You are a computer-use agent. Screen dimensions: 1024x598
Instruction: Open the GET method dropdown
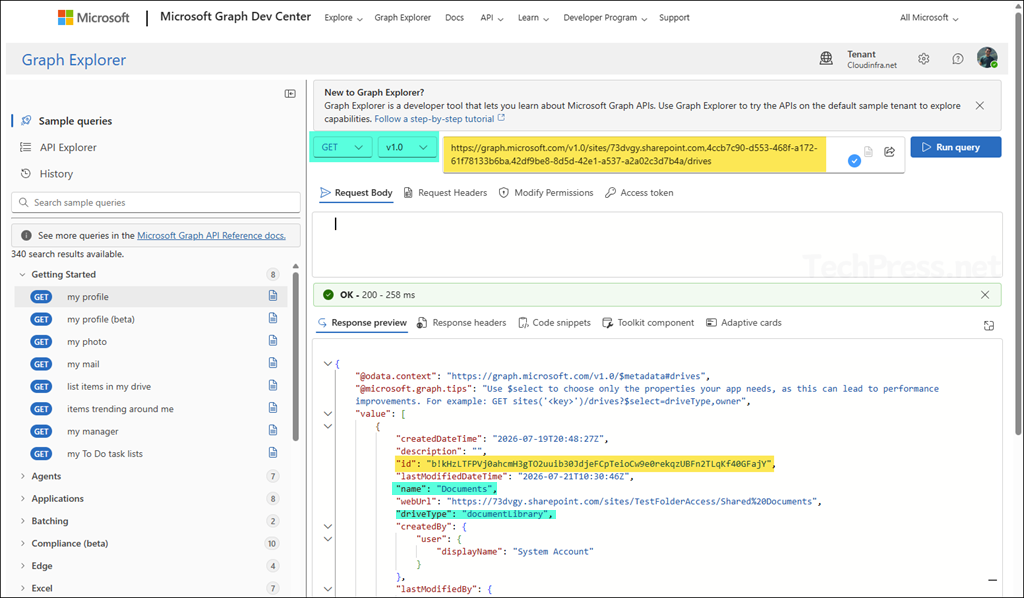[343, 148]
